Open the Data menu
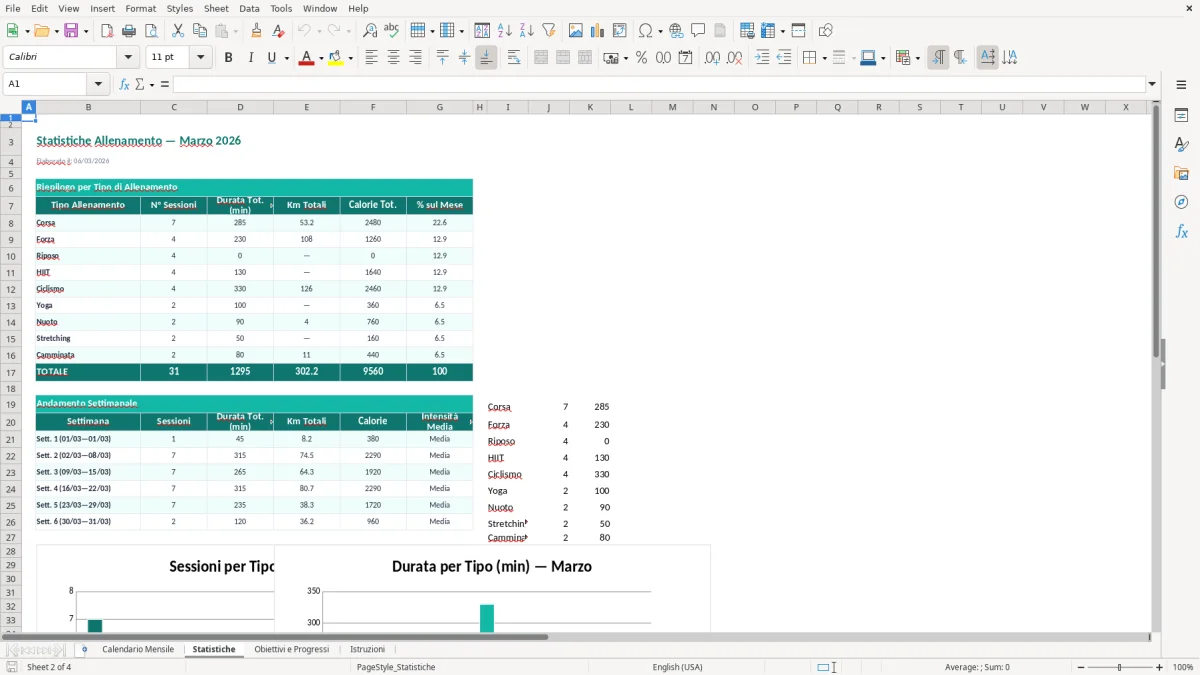The image size is (1200, 675). (x=249, y=8)
